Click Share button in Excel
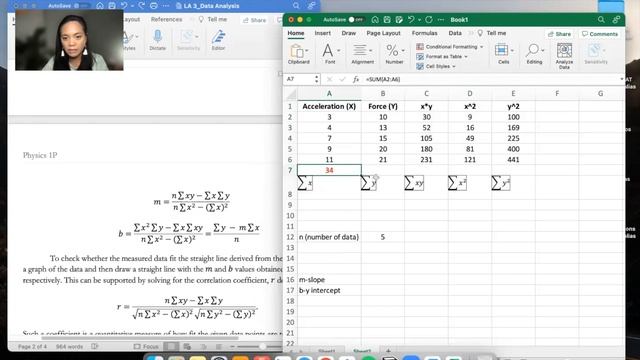Image resolution: width=640 pixels, height=360 pixels. coord(559,34)
